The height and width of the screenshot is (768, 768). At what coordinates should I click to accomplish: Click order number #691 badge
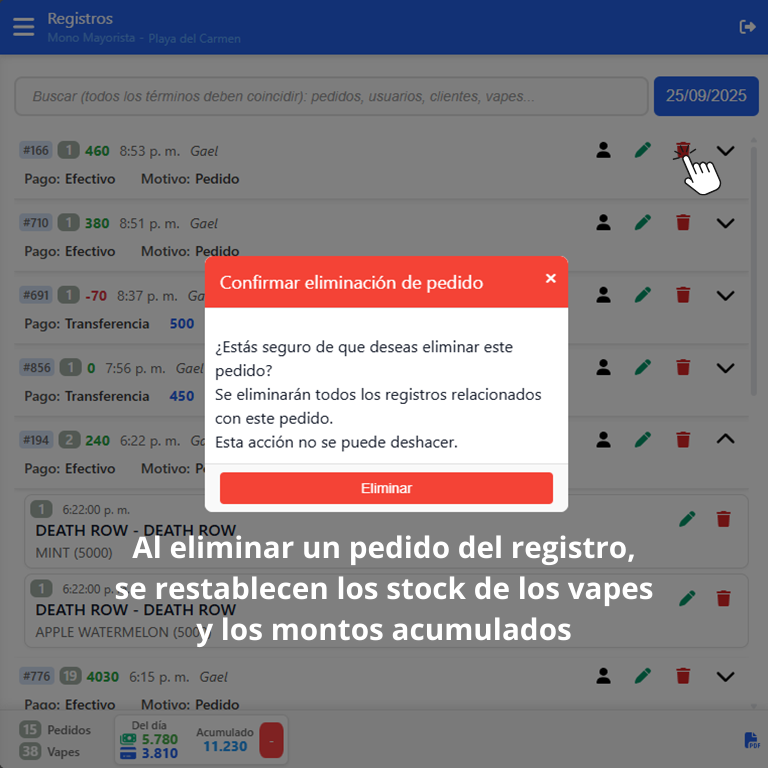[x=36, y=295]
